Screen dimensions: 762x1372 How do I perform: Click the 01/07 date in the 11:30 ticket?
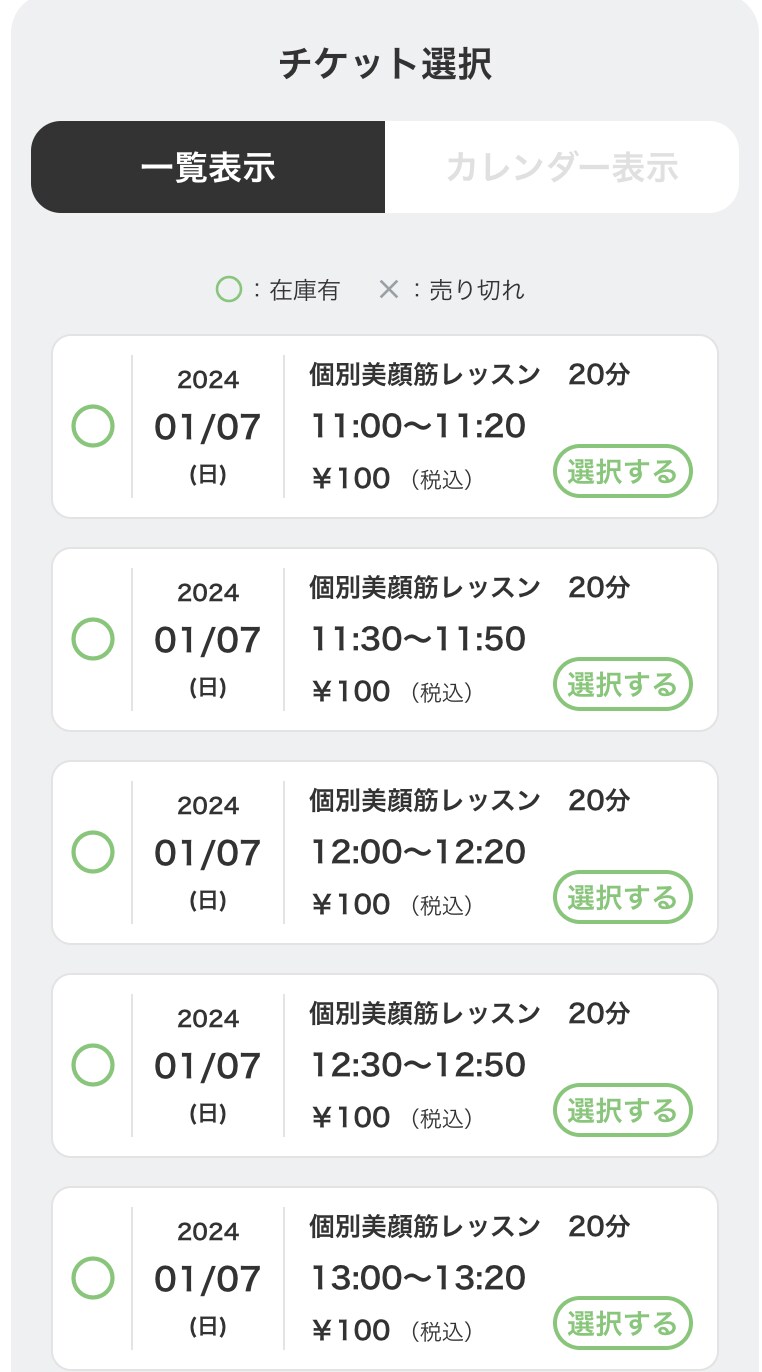pos(207,640)
